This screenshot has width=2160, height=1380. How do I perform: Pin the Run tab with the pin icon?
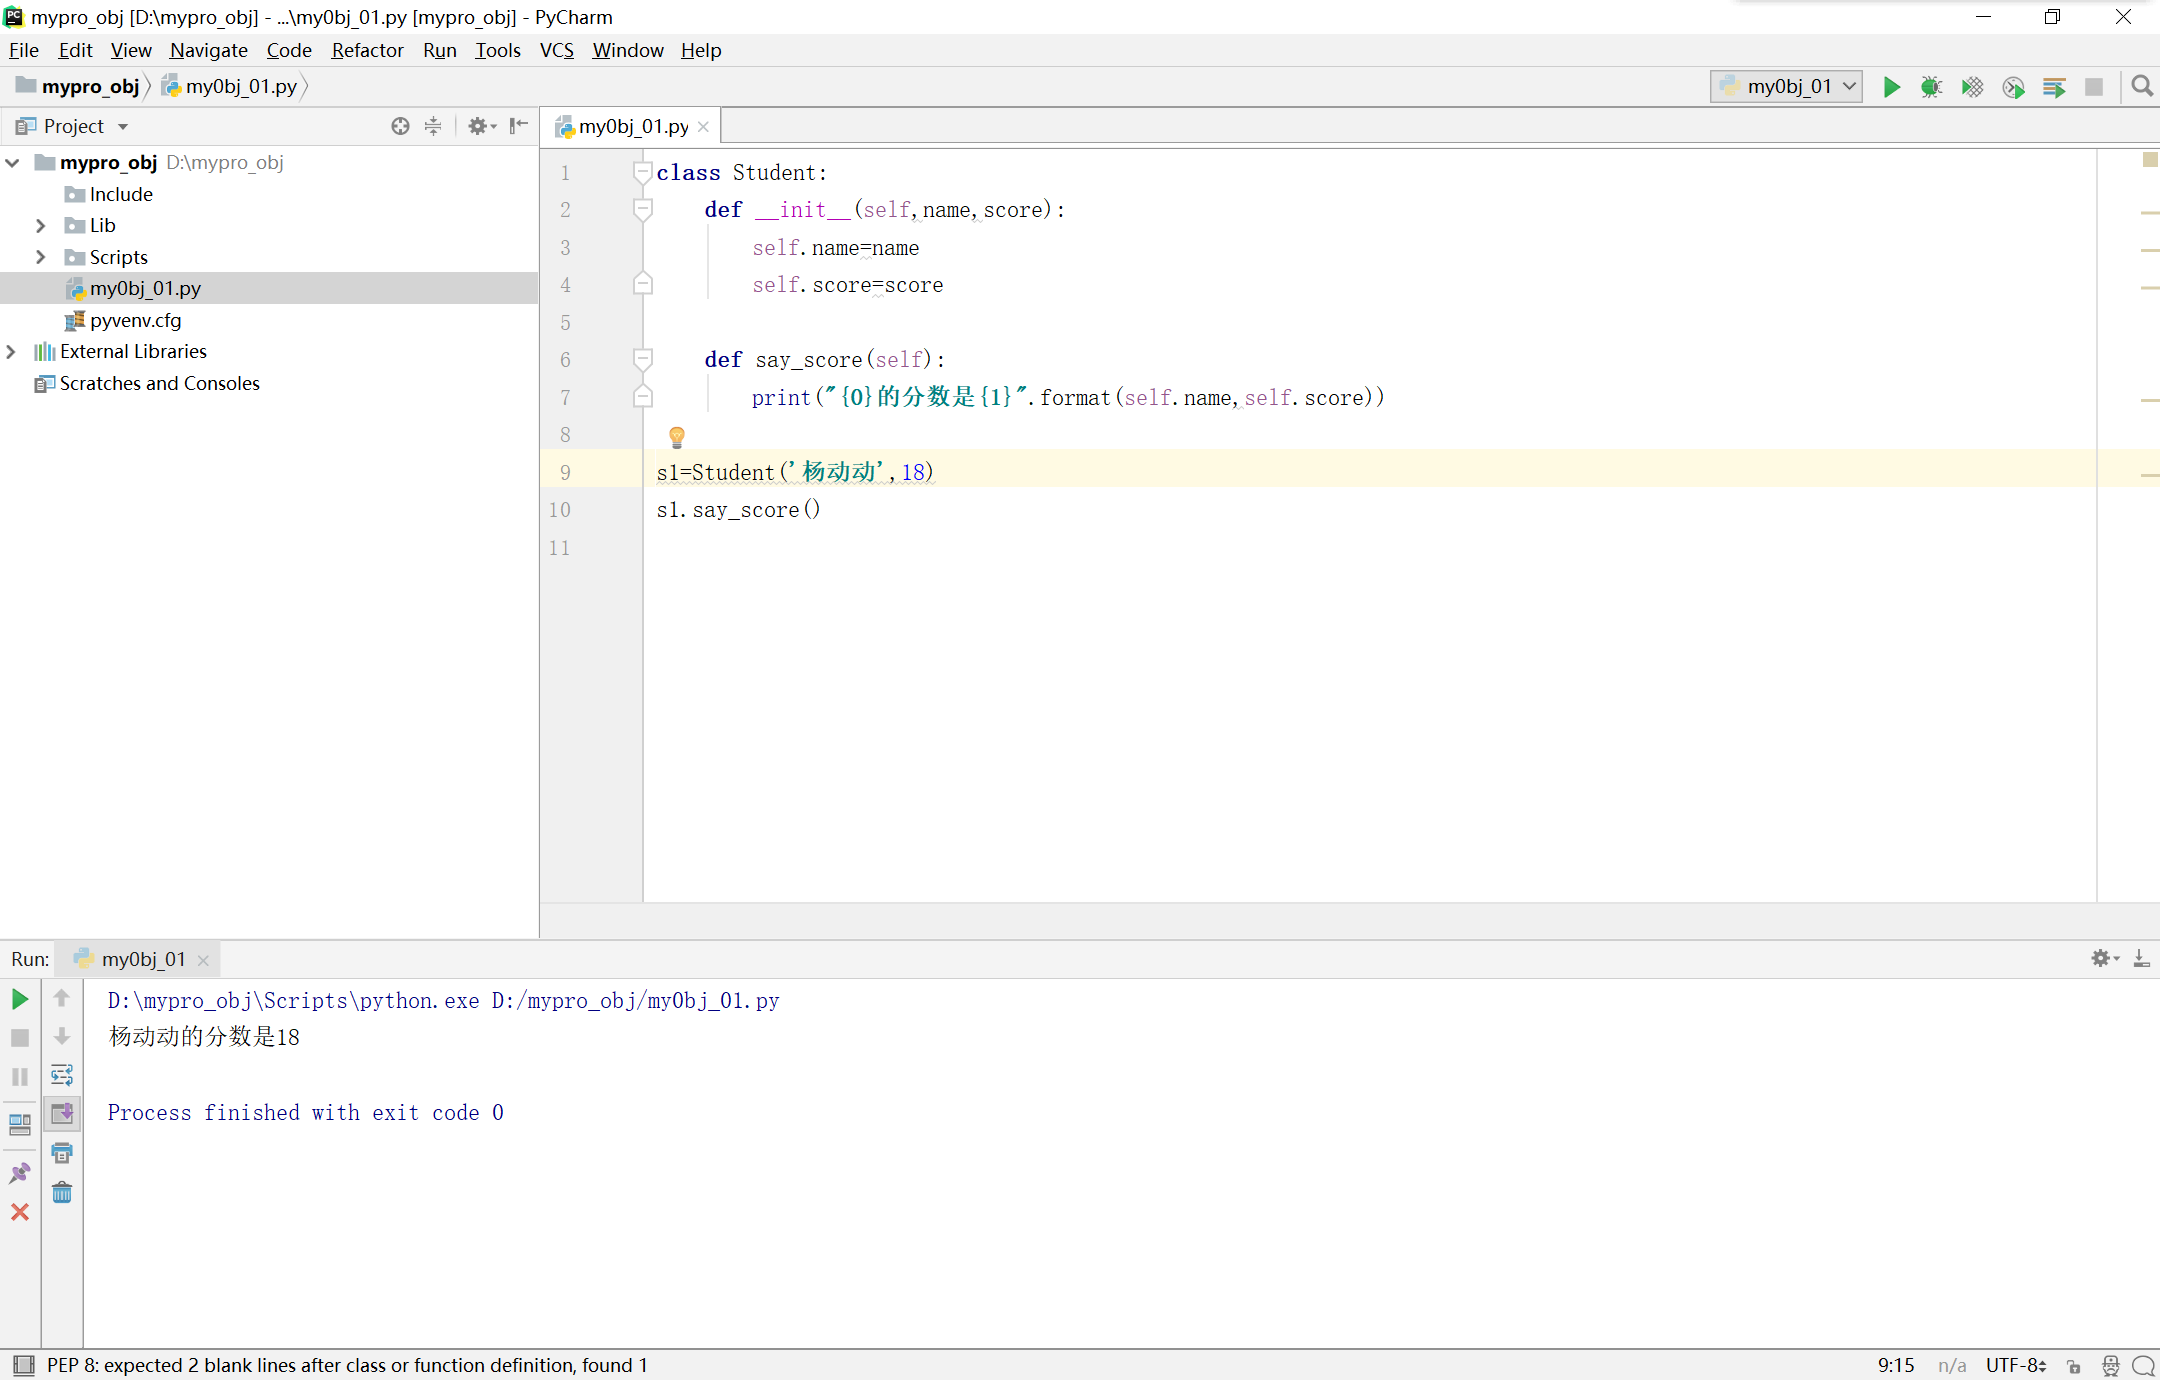20,1173
